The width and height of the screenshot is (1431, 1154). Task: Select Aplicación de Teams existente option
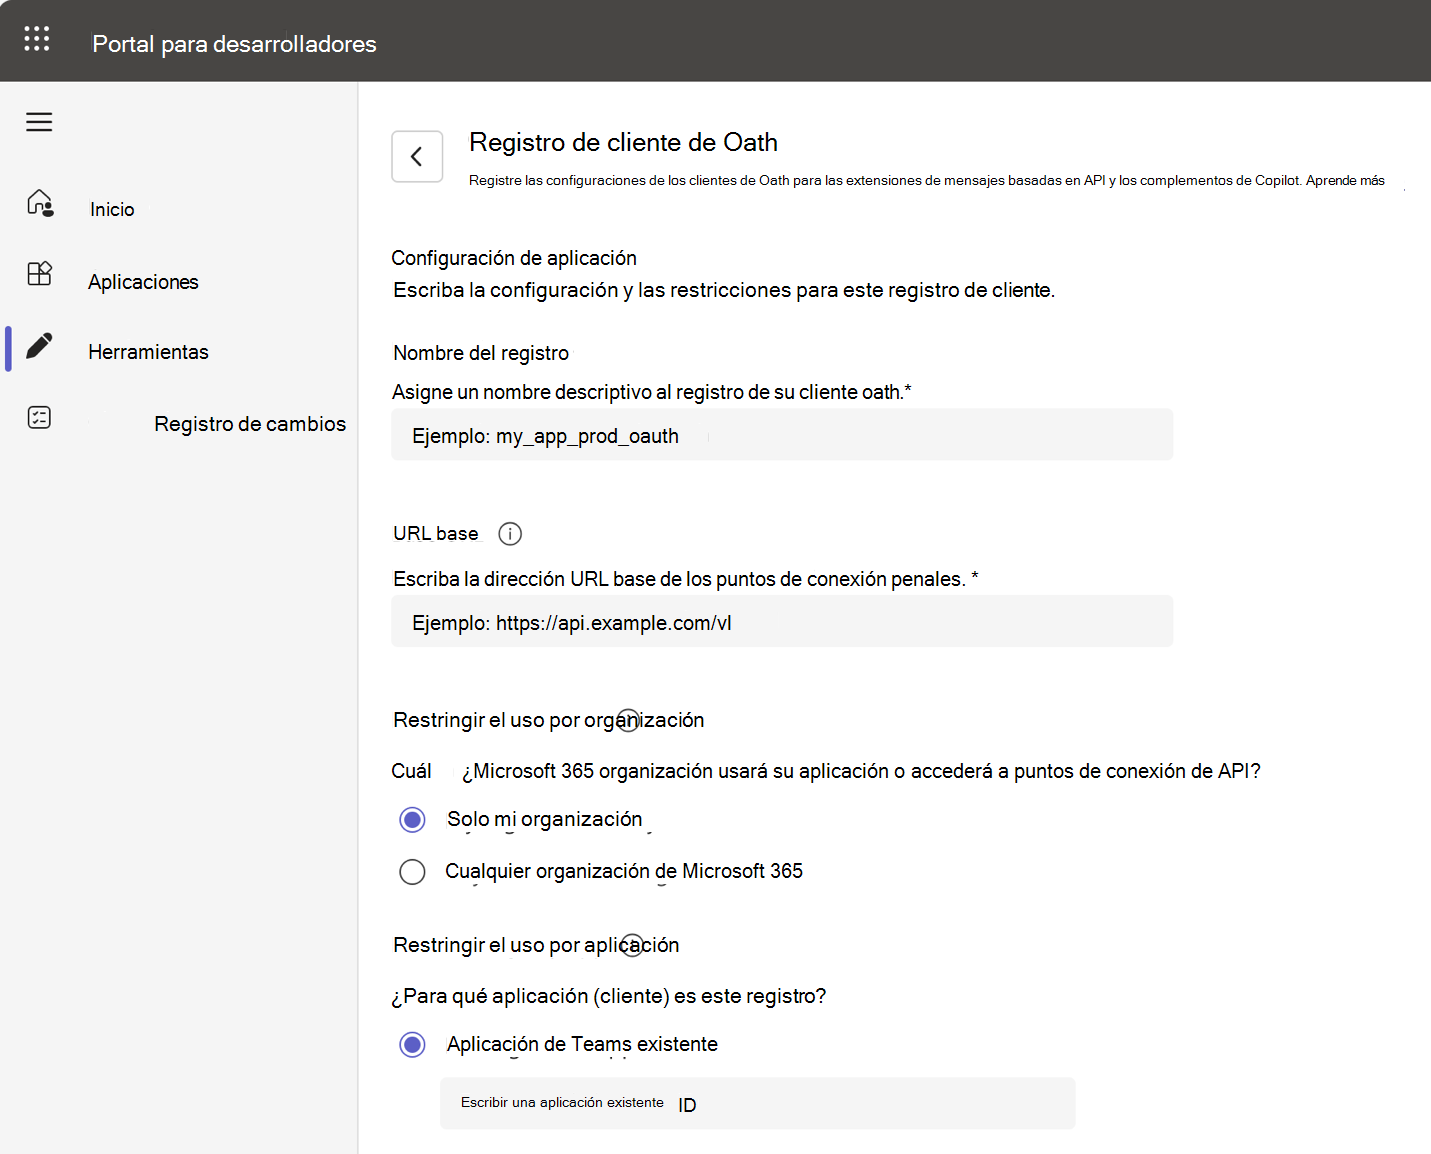click(412, 1045)
